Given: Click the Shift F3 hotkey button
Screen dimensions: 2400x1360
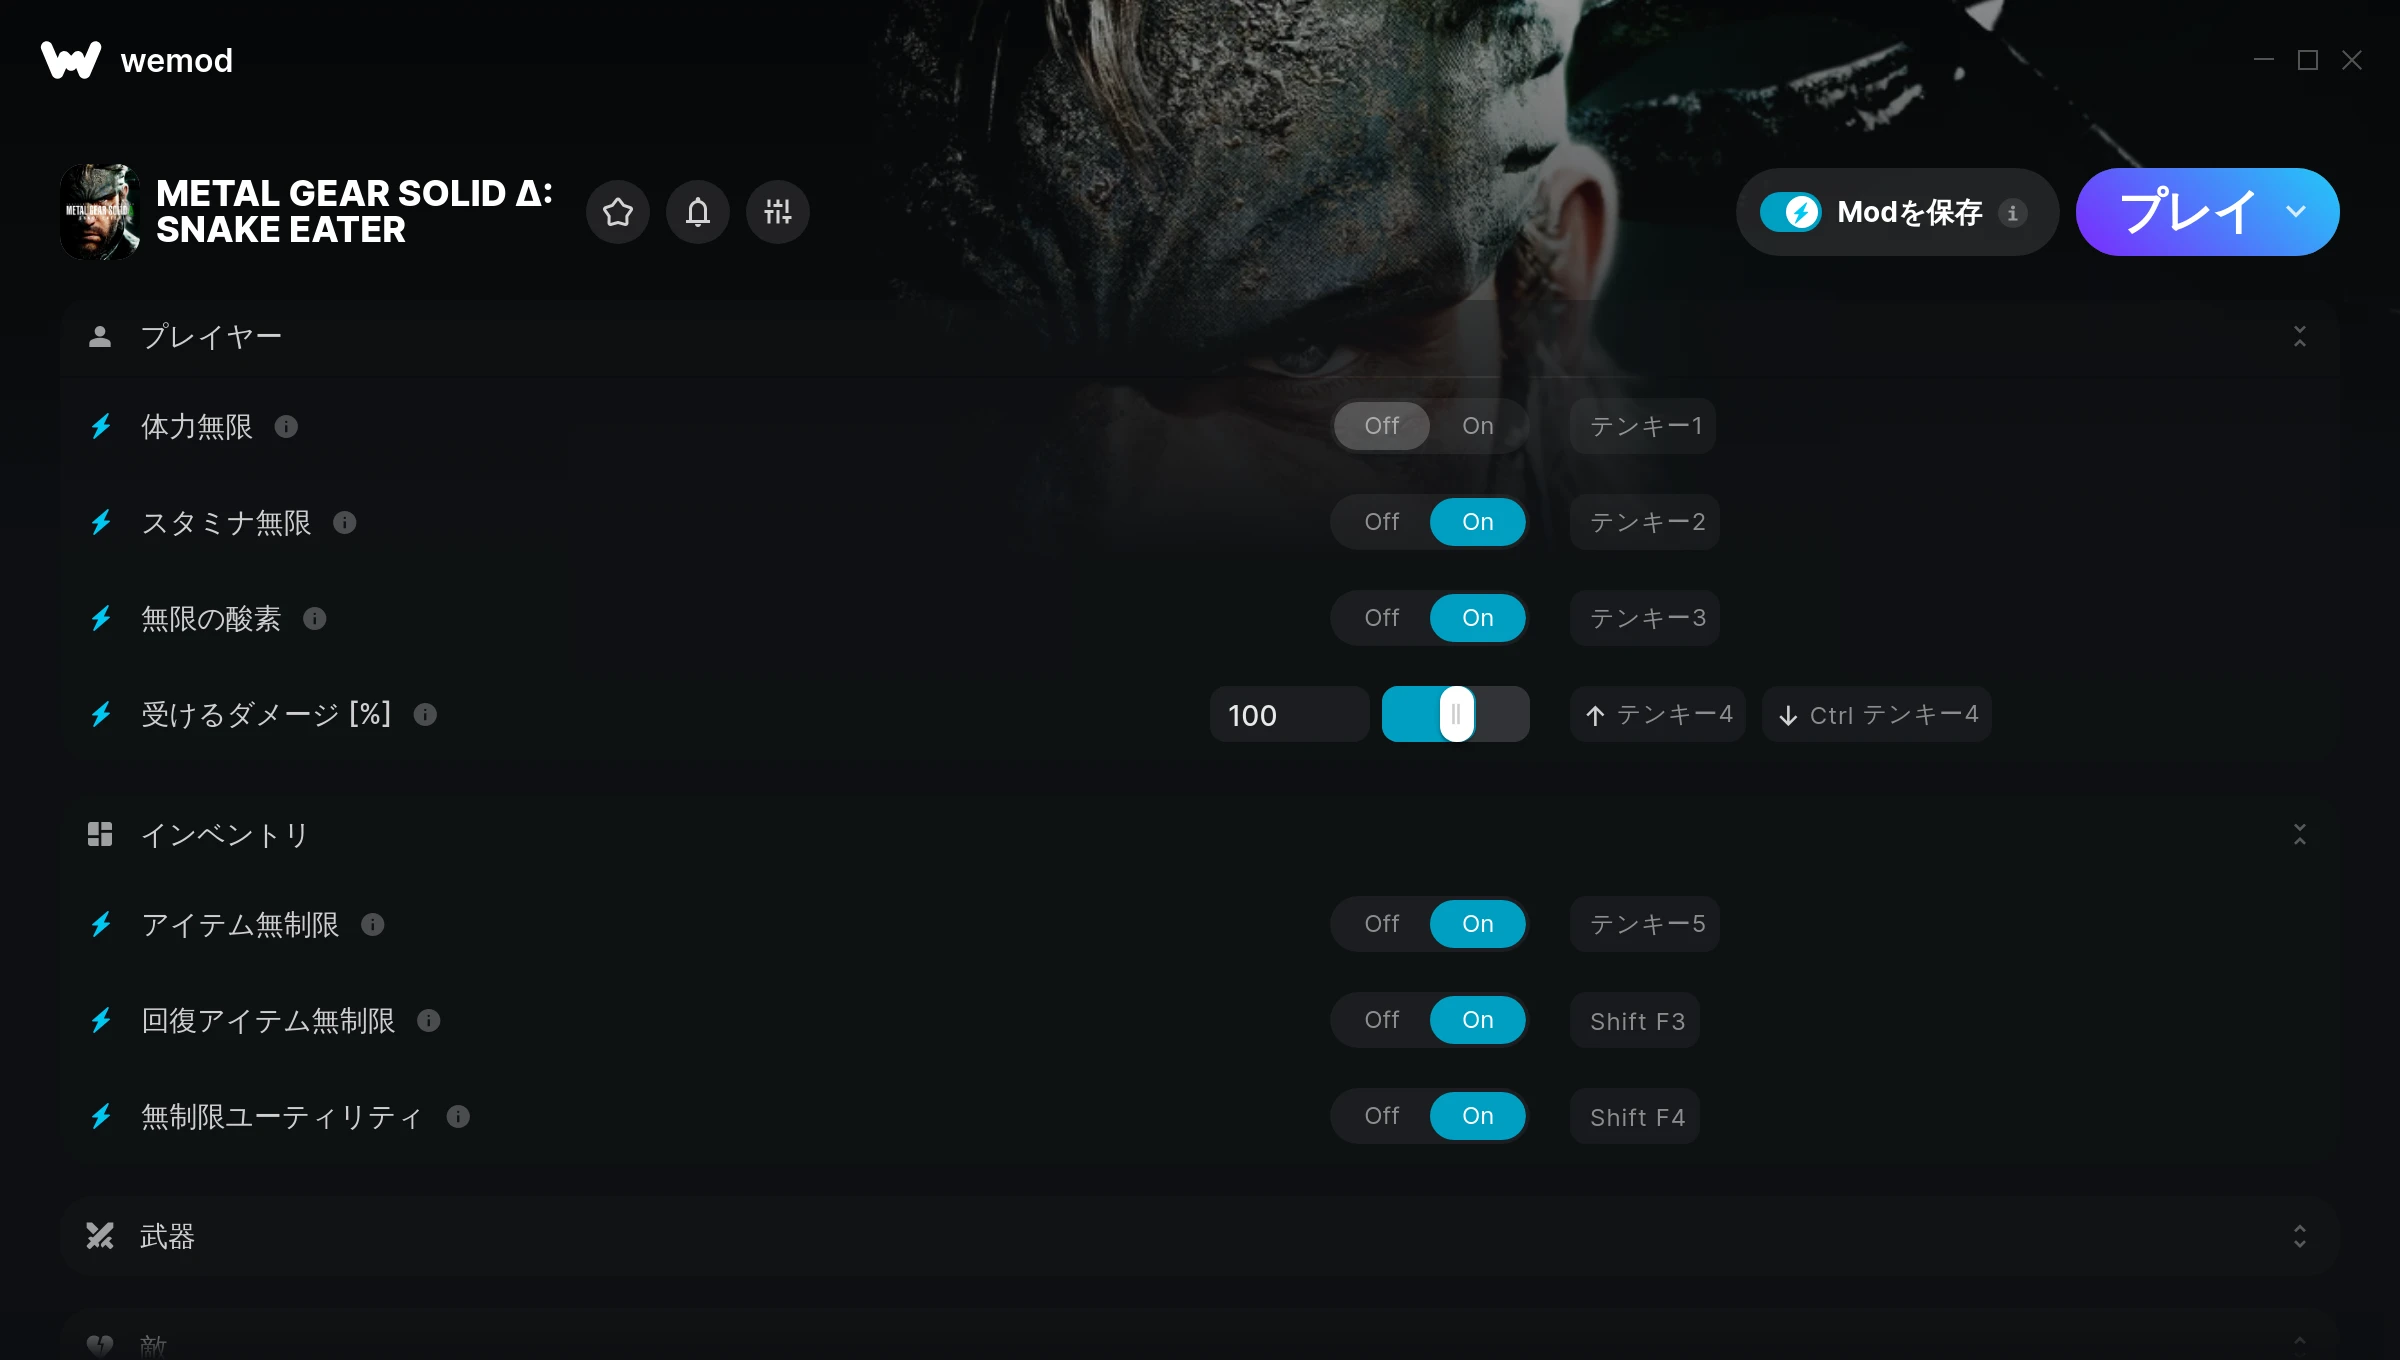Looking at the screenshot, I should click(1635, 1020).
